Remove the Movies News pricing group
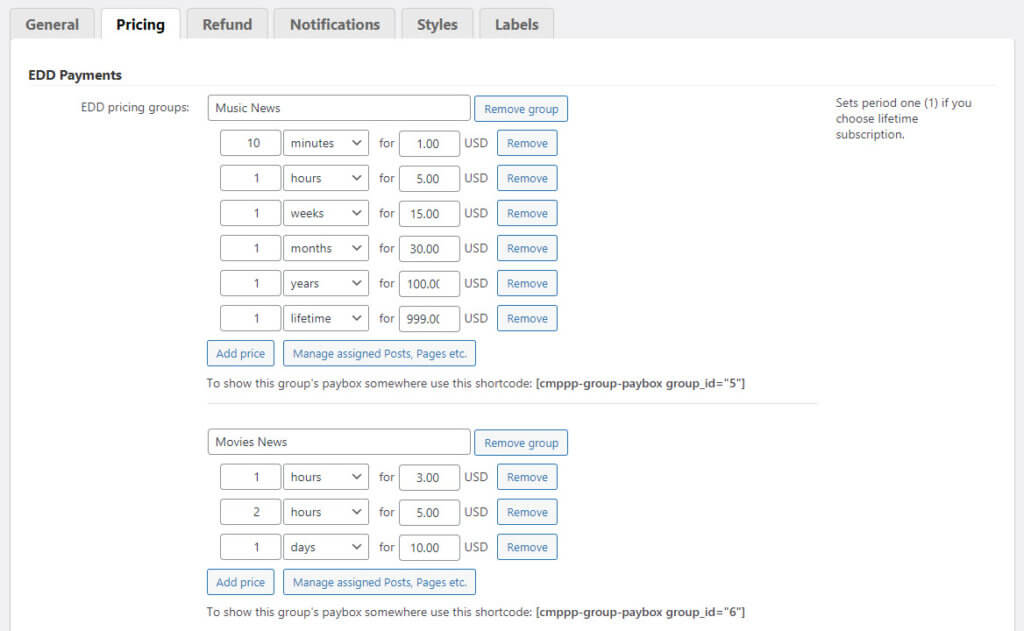 [521, 443]
